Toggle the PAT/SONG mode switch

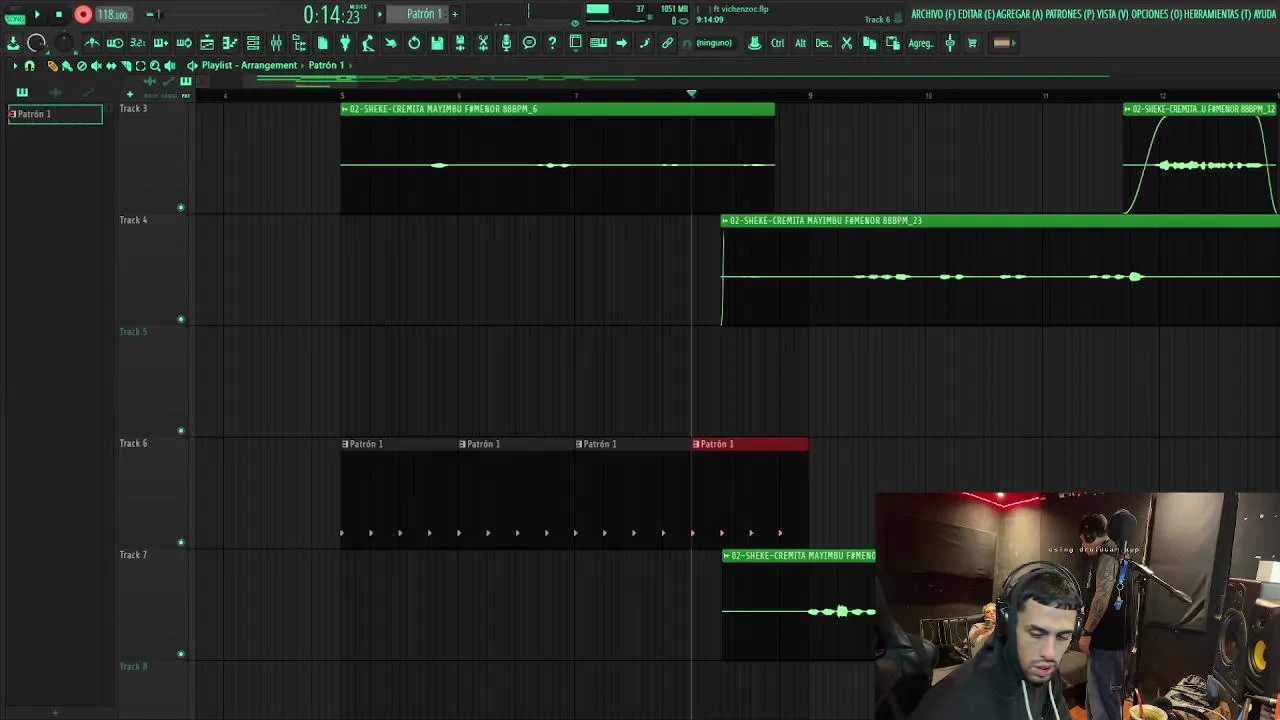[x=14, y=14]
